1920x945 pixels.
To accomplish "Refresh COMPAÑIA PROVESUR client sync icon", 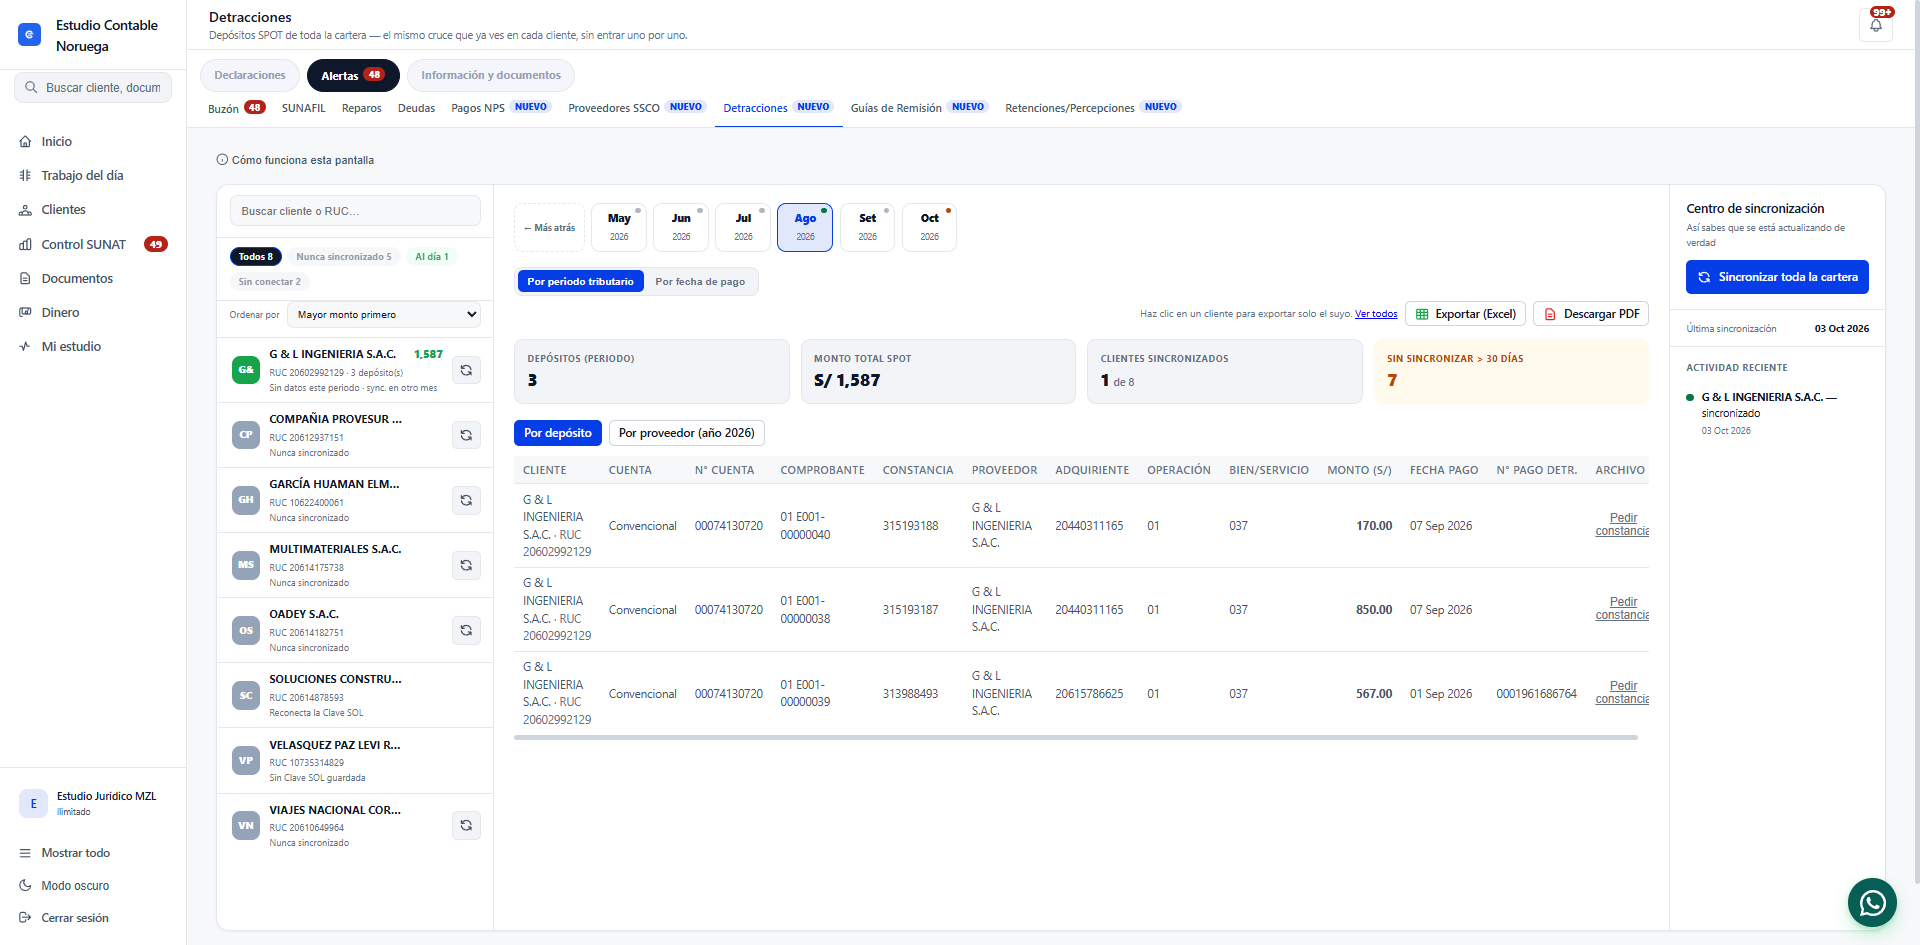I will point(466,435).
